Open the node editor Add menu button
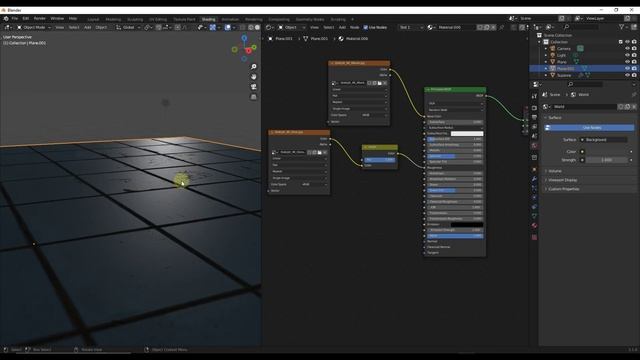 click(342, 27)
